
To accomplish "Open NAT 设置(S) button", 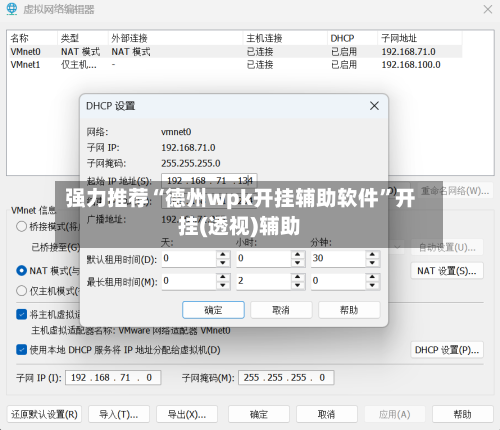I will point(447,271).
